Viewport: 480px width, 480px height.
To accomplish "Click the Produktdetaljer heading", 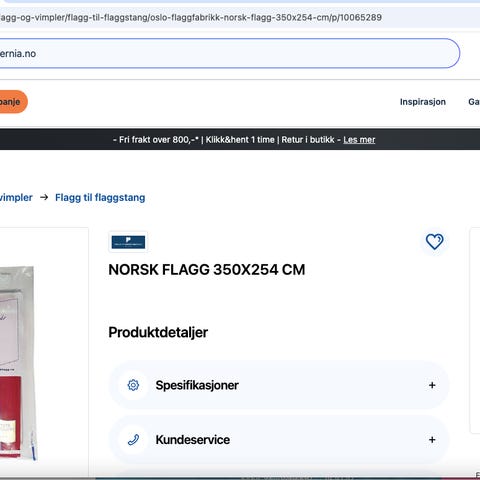I will (x=158, y=332).
